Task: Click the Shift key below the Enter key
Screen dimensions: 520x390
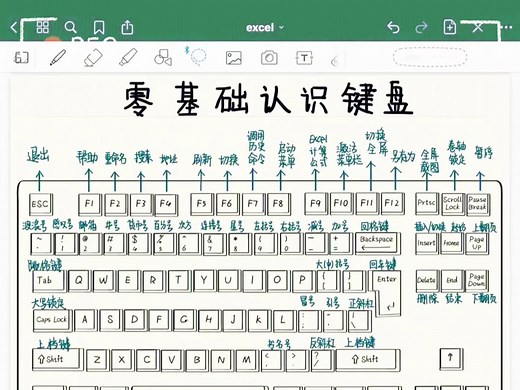Action: (x=368, y=360)
